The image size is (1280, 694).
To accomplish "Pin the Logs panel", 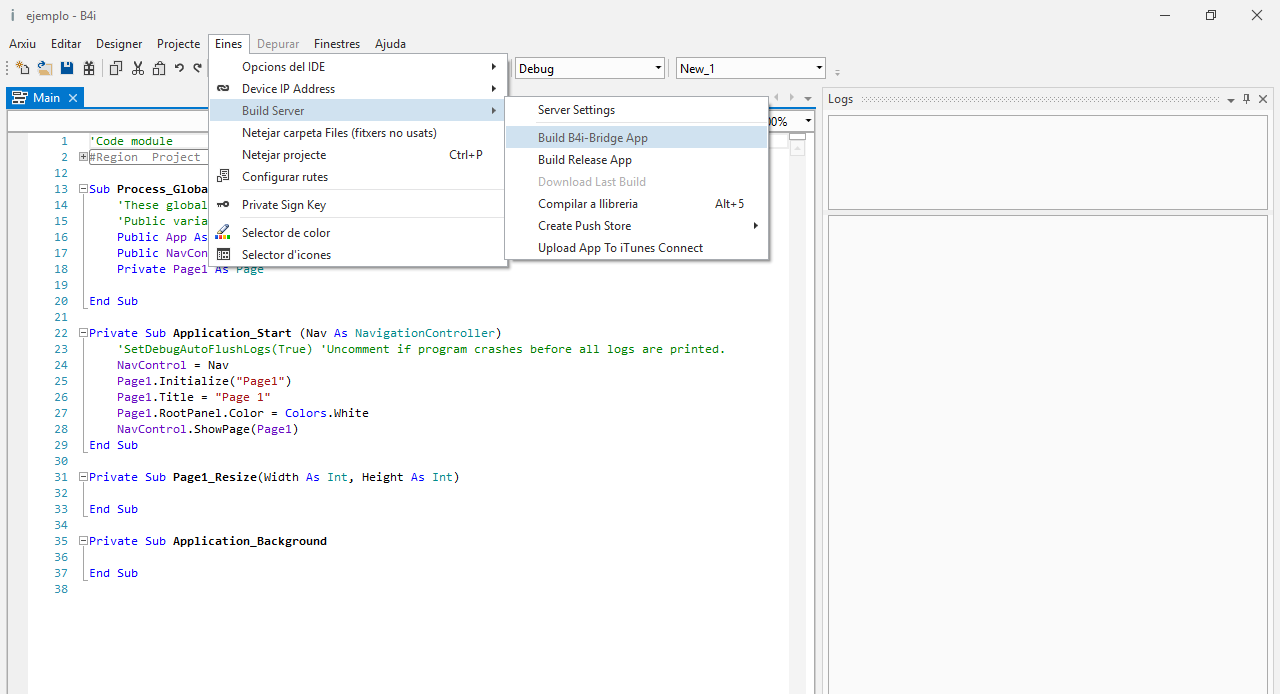I will 1246,99.
